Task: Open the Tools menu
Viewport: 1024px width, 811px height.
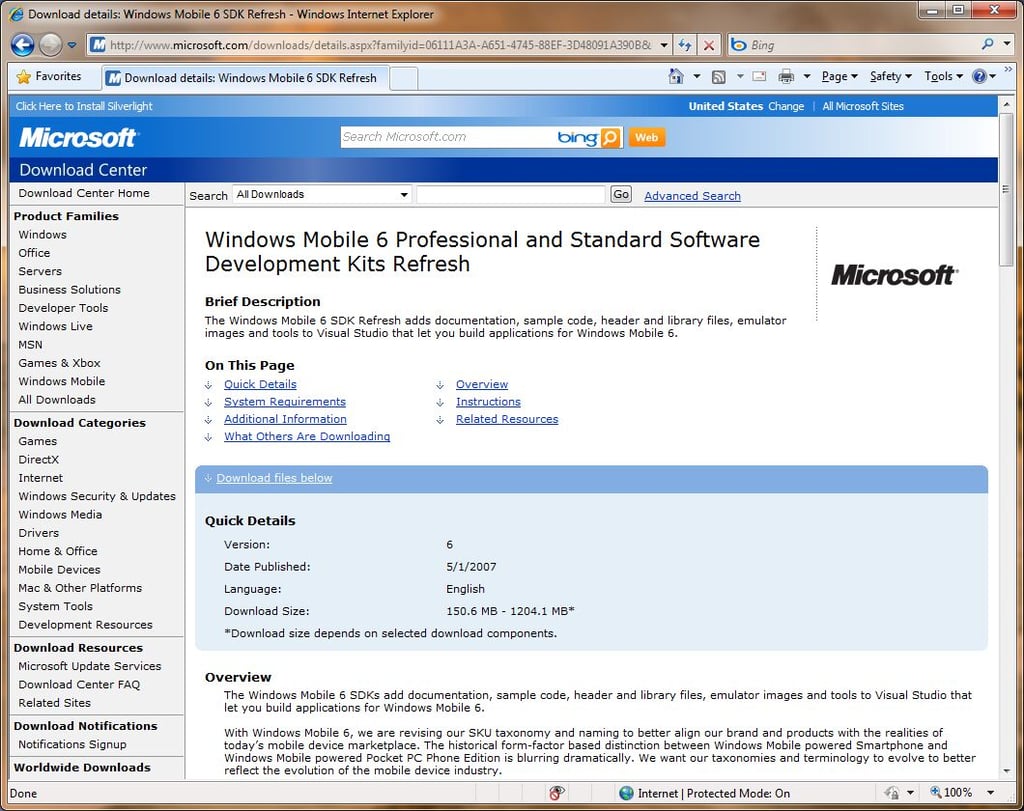Action: pyautogui.click(x=944, y=76)
